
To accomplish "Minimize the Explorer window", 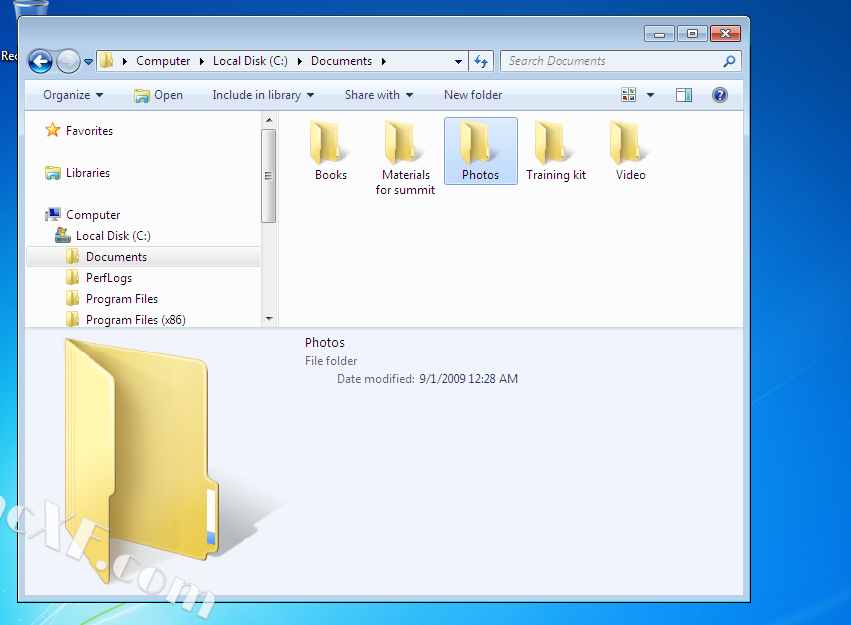I will (659, 34).
